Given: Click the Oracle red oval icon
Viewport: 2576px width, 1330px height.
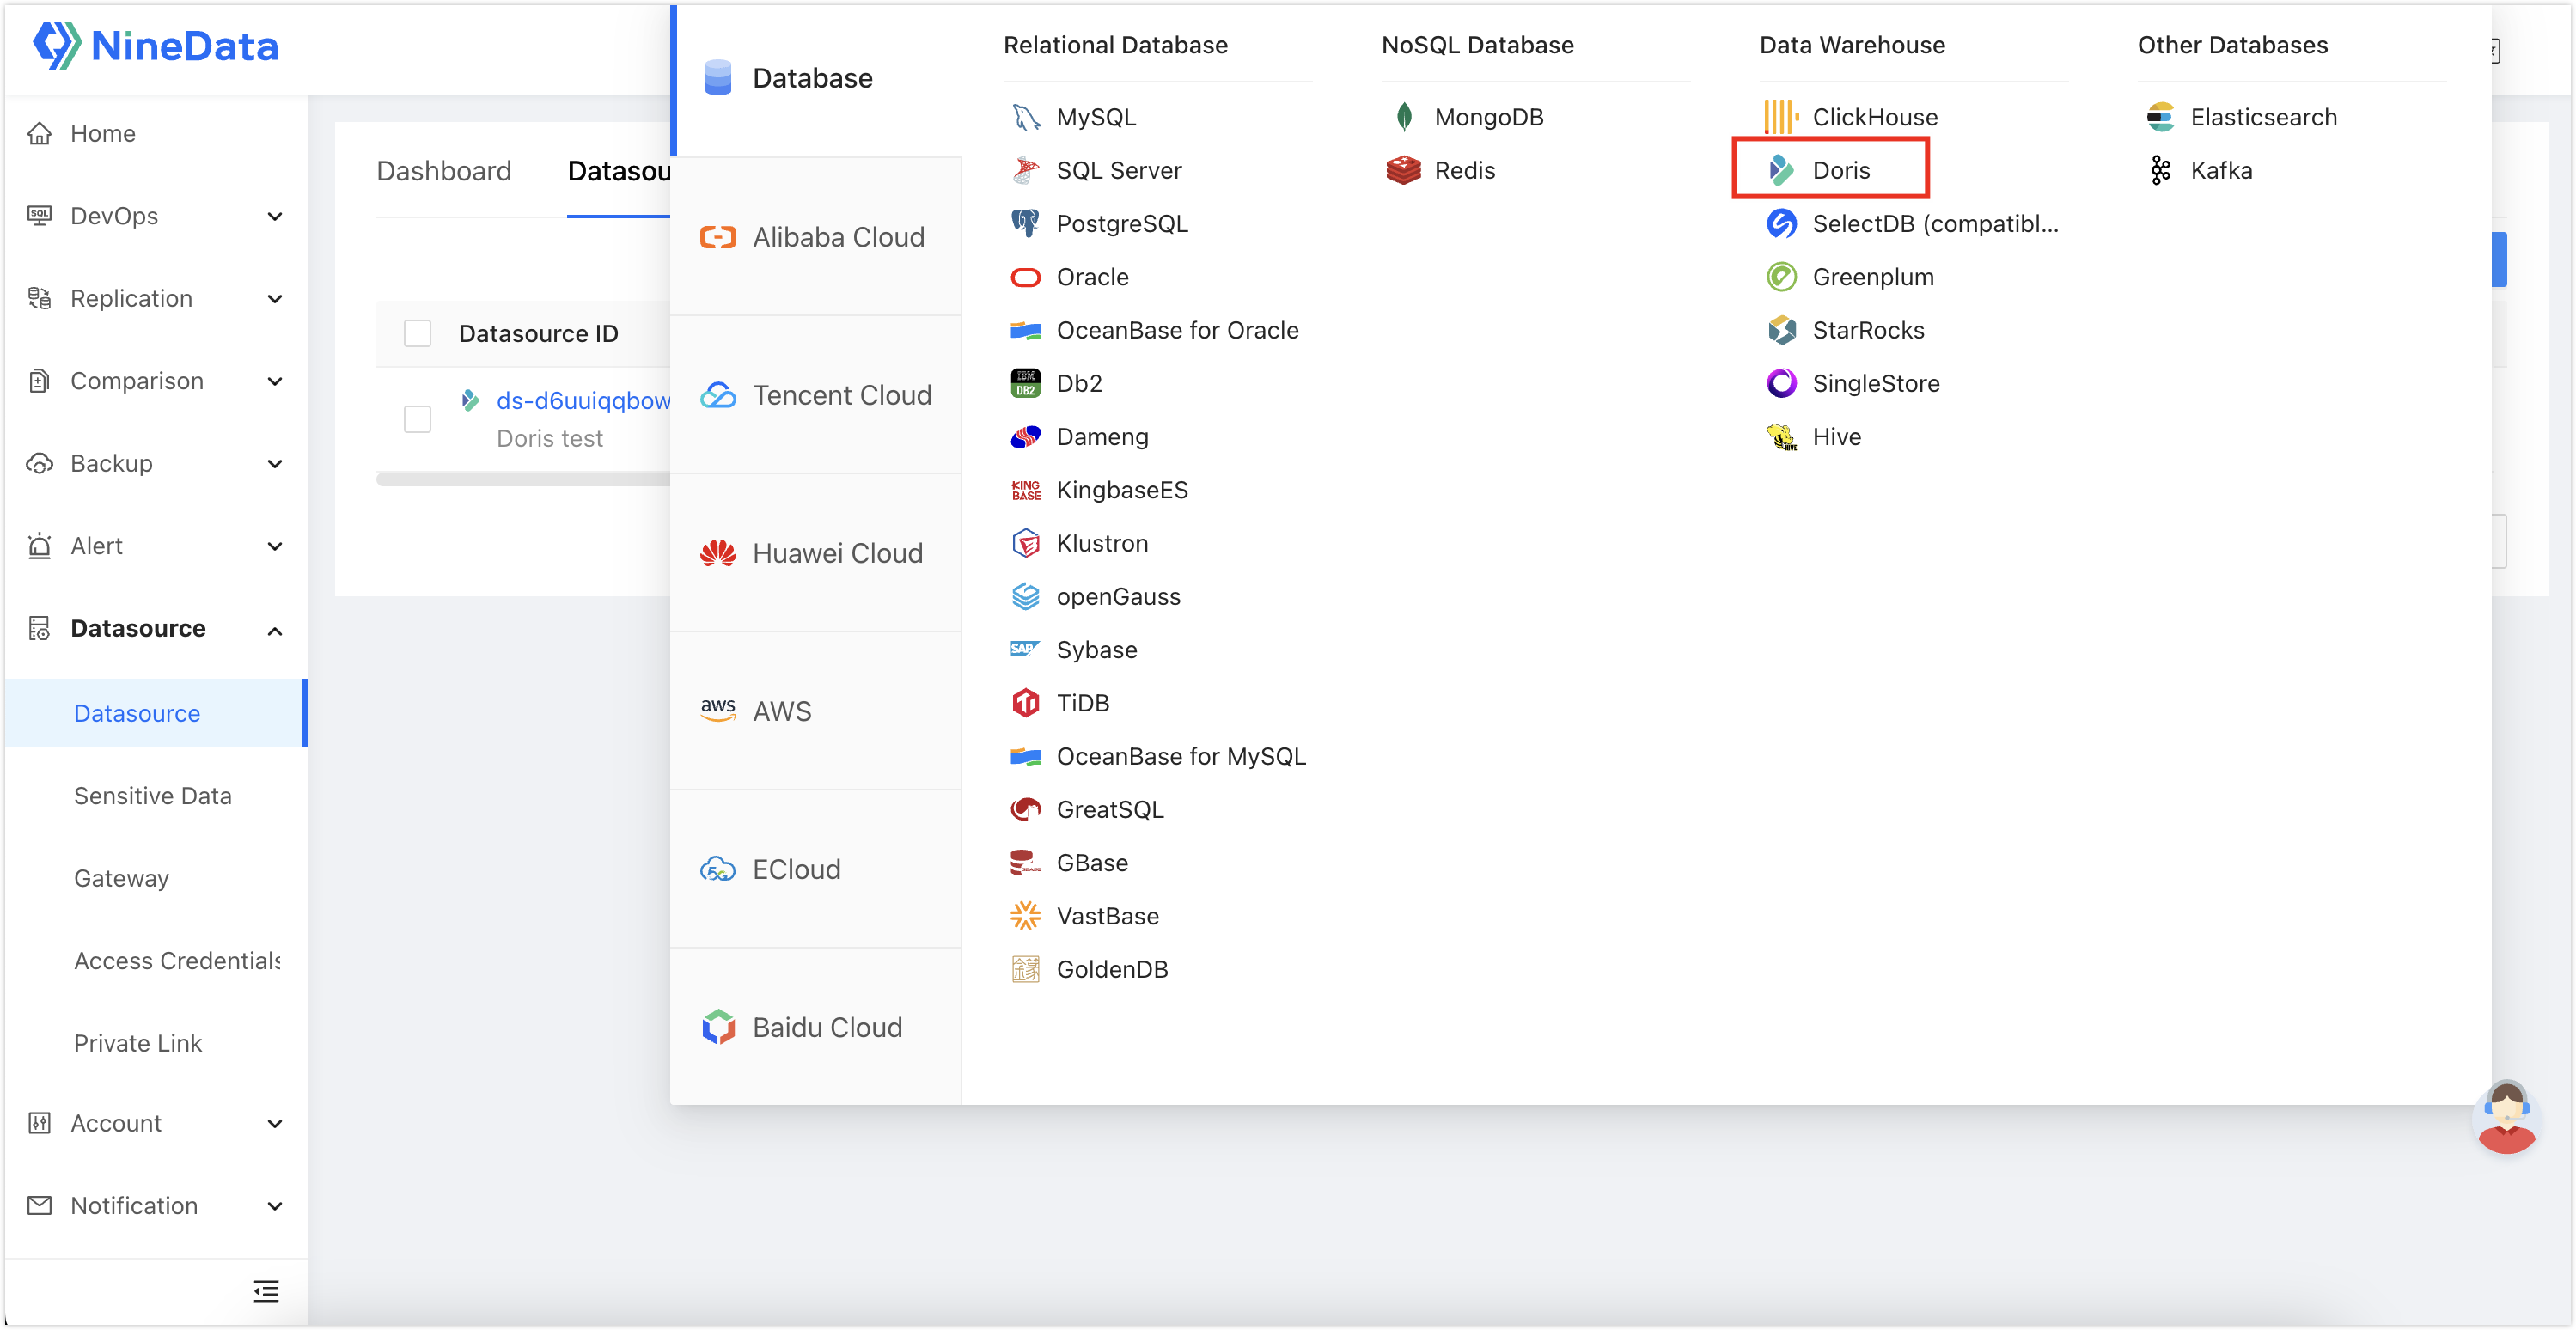Looking at the screenshot, I should click(x=1025, y=277).
